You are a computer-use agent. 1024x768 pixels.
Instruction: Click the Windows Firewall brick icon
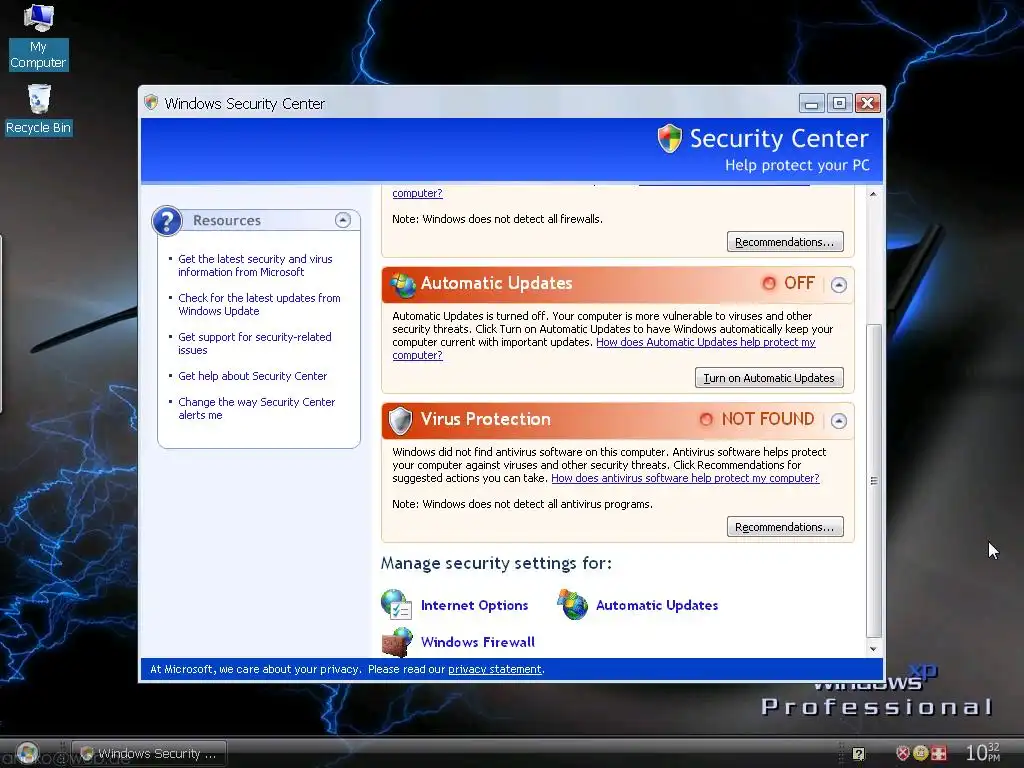tap(397, 642)
